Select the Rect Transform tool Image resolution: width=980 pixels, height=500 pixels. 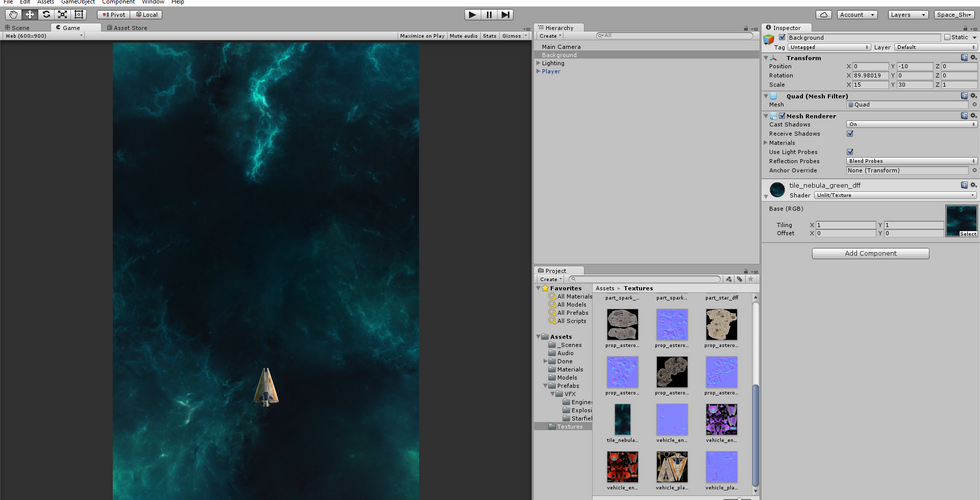tap(79, 14)
